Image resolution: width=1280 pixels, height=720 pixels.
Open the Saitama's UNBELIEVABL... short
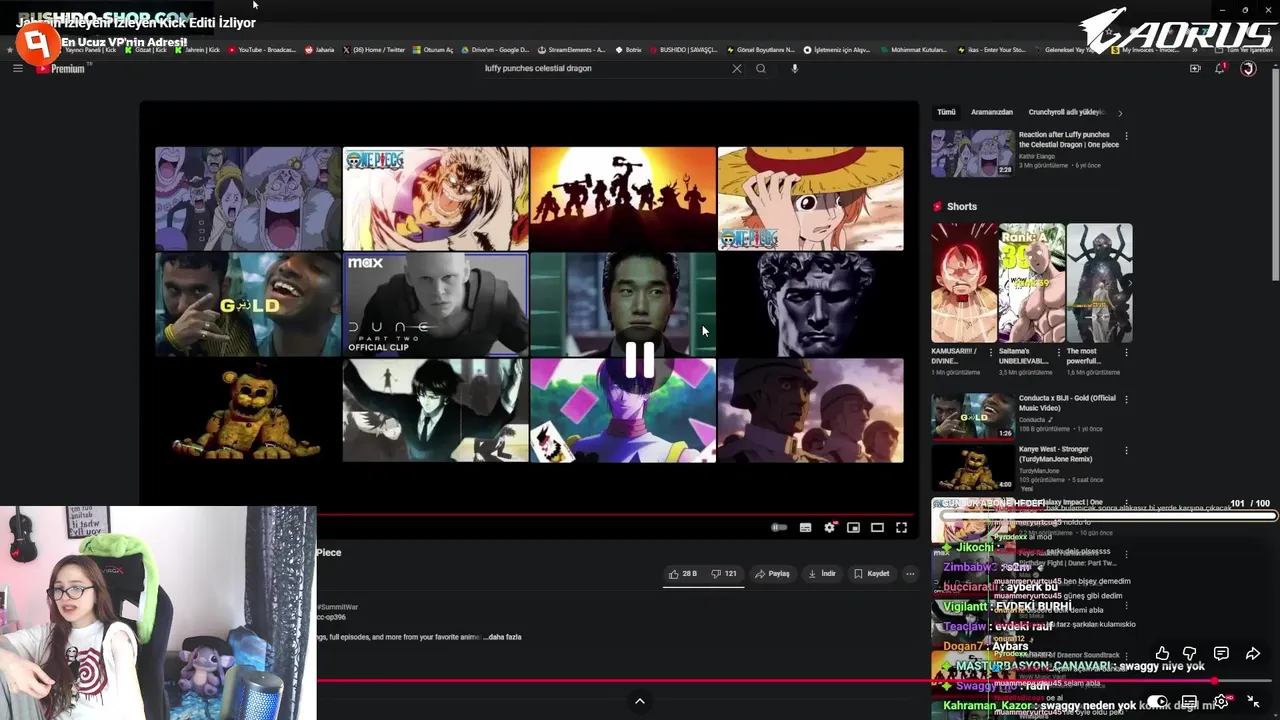pyautogui.click(x=1031, y=283)
